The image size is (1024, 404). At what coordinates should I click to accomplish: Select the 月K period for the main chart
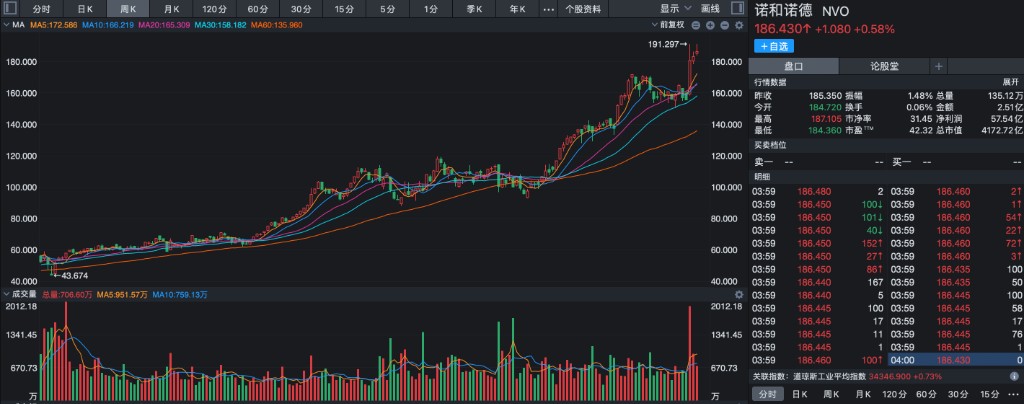[171, 8]
